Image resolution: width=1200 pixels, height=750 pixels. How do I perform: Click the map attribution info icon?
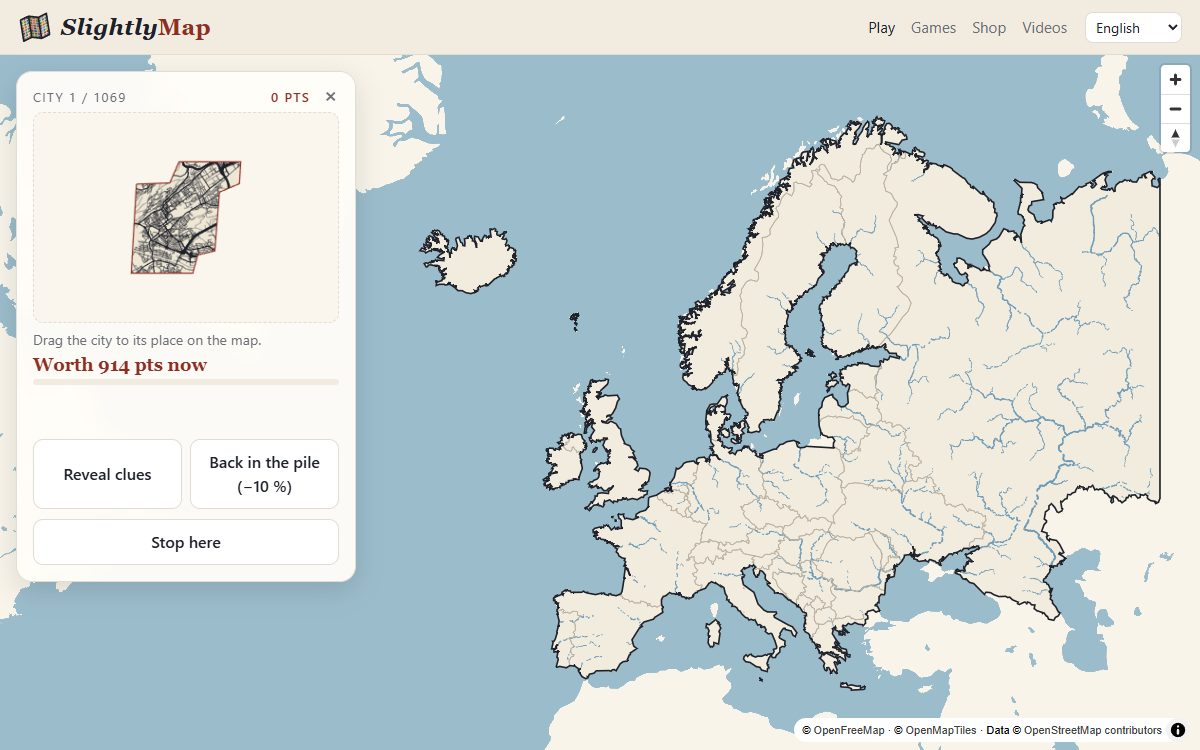coord(1178,730)
